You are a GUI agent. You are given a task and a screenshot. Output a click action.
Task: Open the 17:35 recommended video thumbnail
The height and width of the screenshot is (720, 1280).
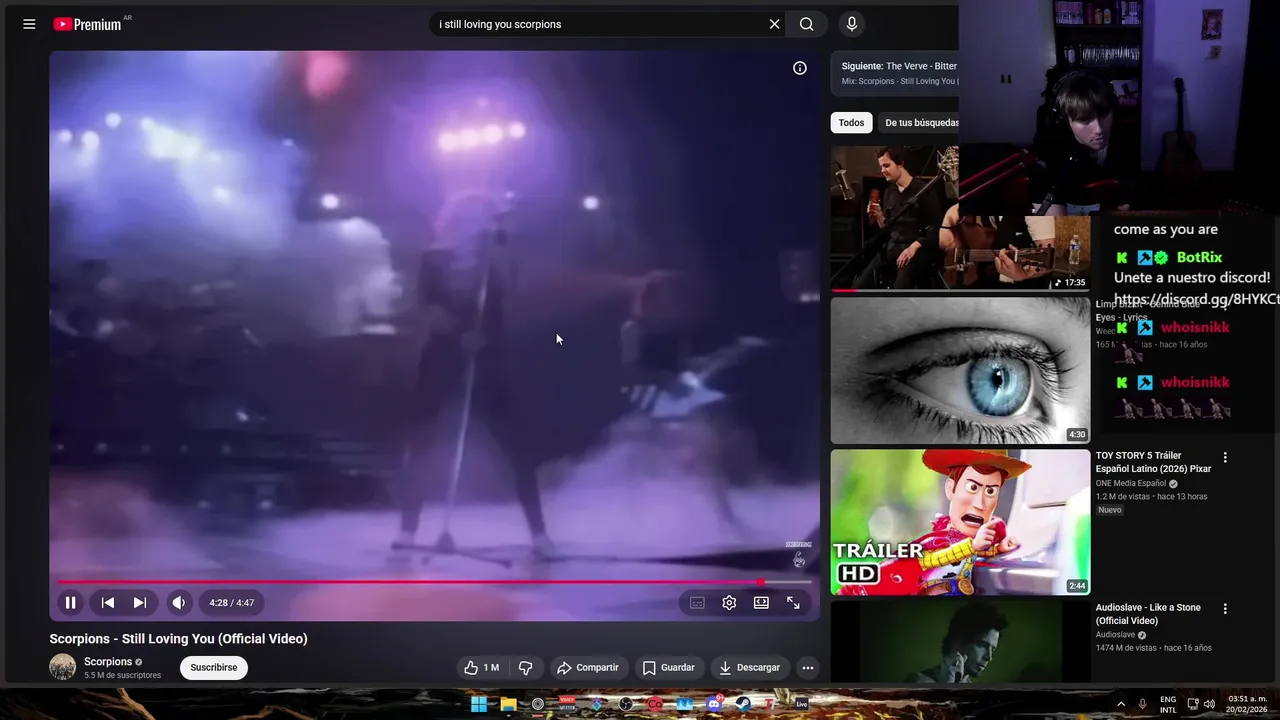[x=960, y=219]
